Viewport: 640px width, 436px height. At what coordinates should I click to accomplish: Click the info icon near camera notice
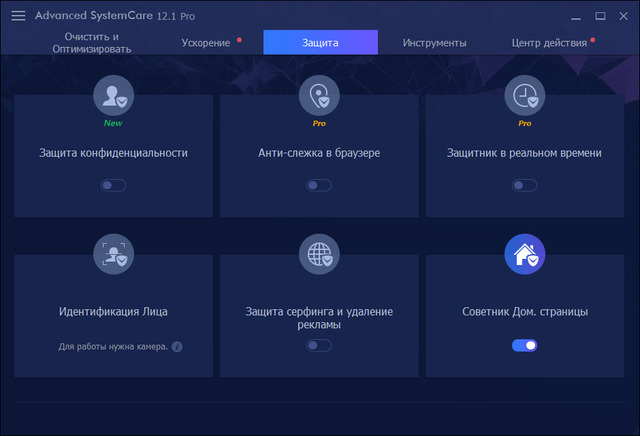(177, 347)
